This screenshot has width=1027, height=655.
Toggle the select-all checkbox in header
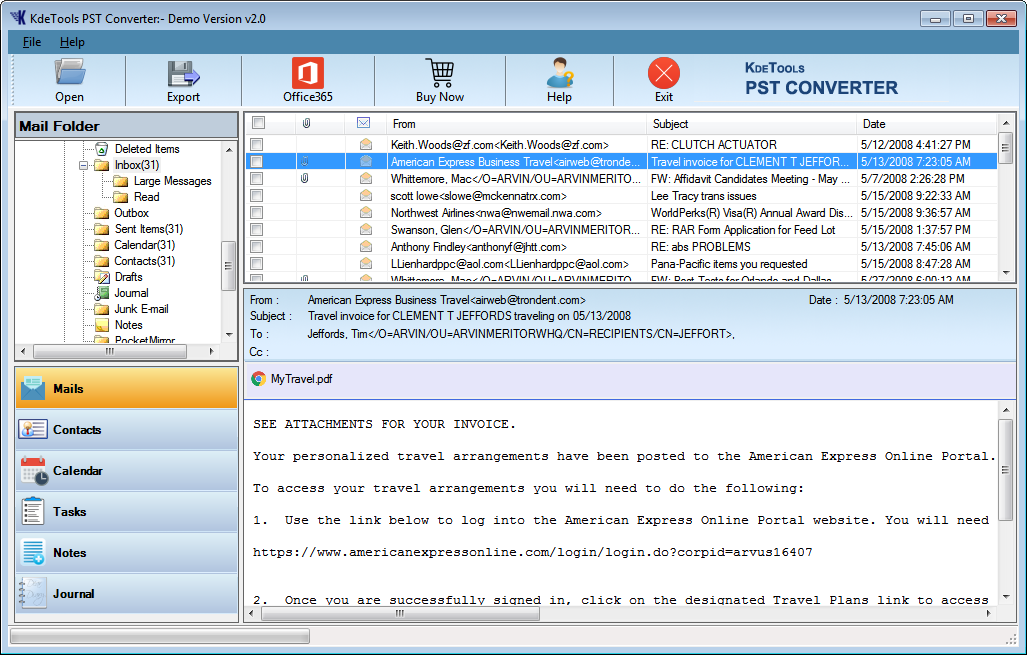click(259, 122)
